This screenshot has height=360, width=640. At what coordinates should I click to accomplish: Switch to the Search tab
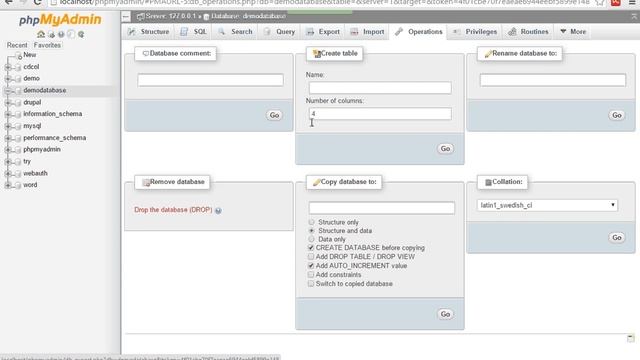coord(235,32)
